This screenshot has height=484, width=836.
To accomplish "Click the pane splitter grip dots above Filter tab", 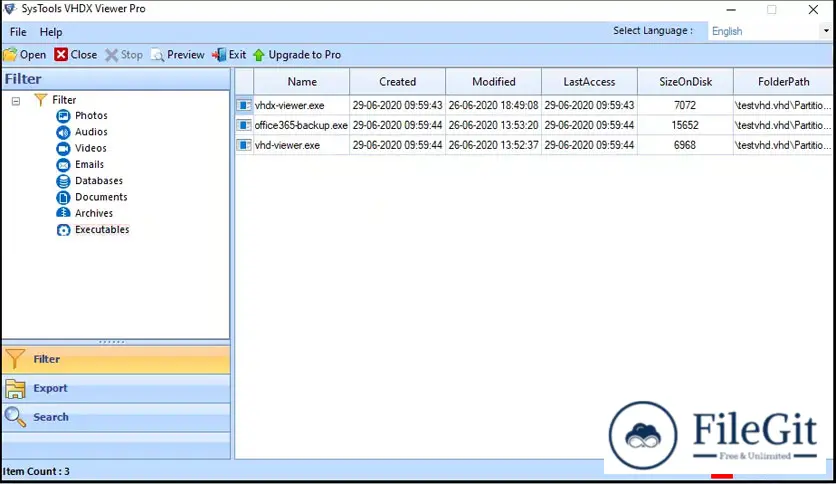I will (112, 342).
